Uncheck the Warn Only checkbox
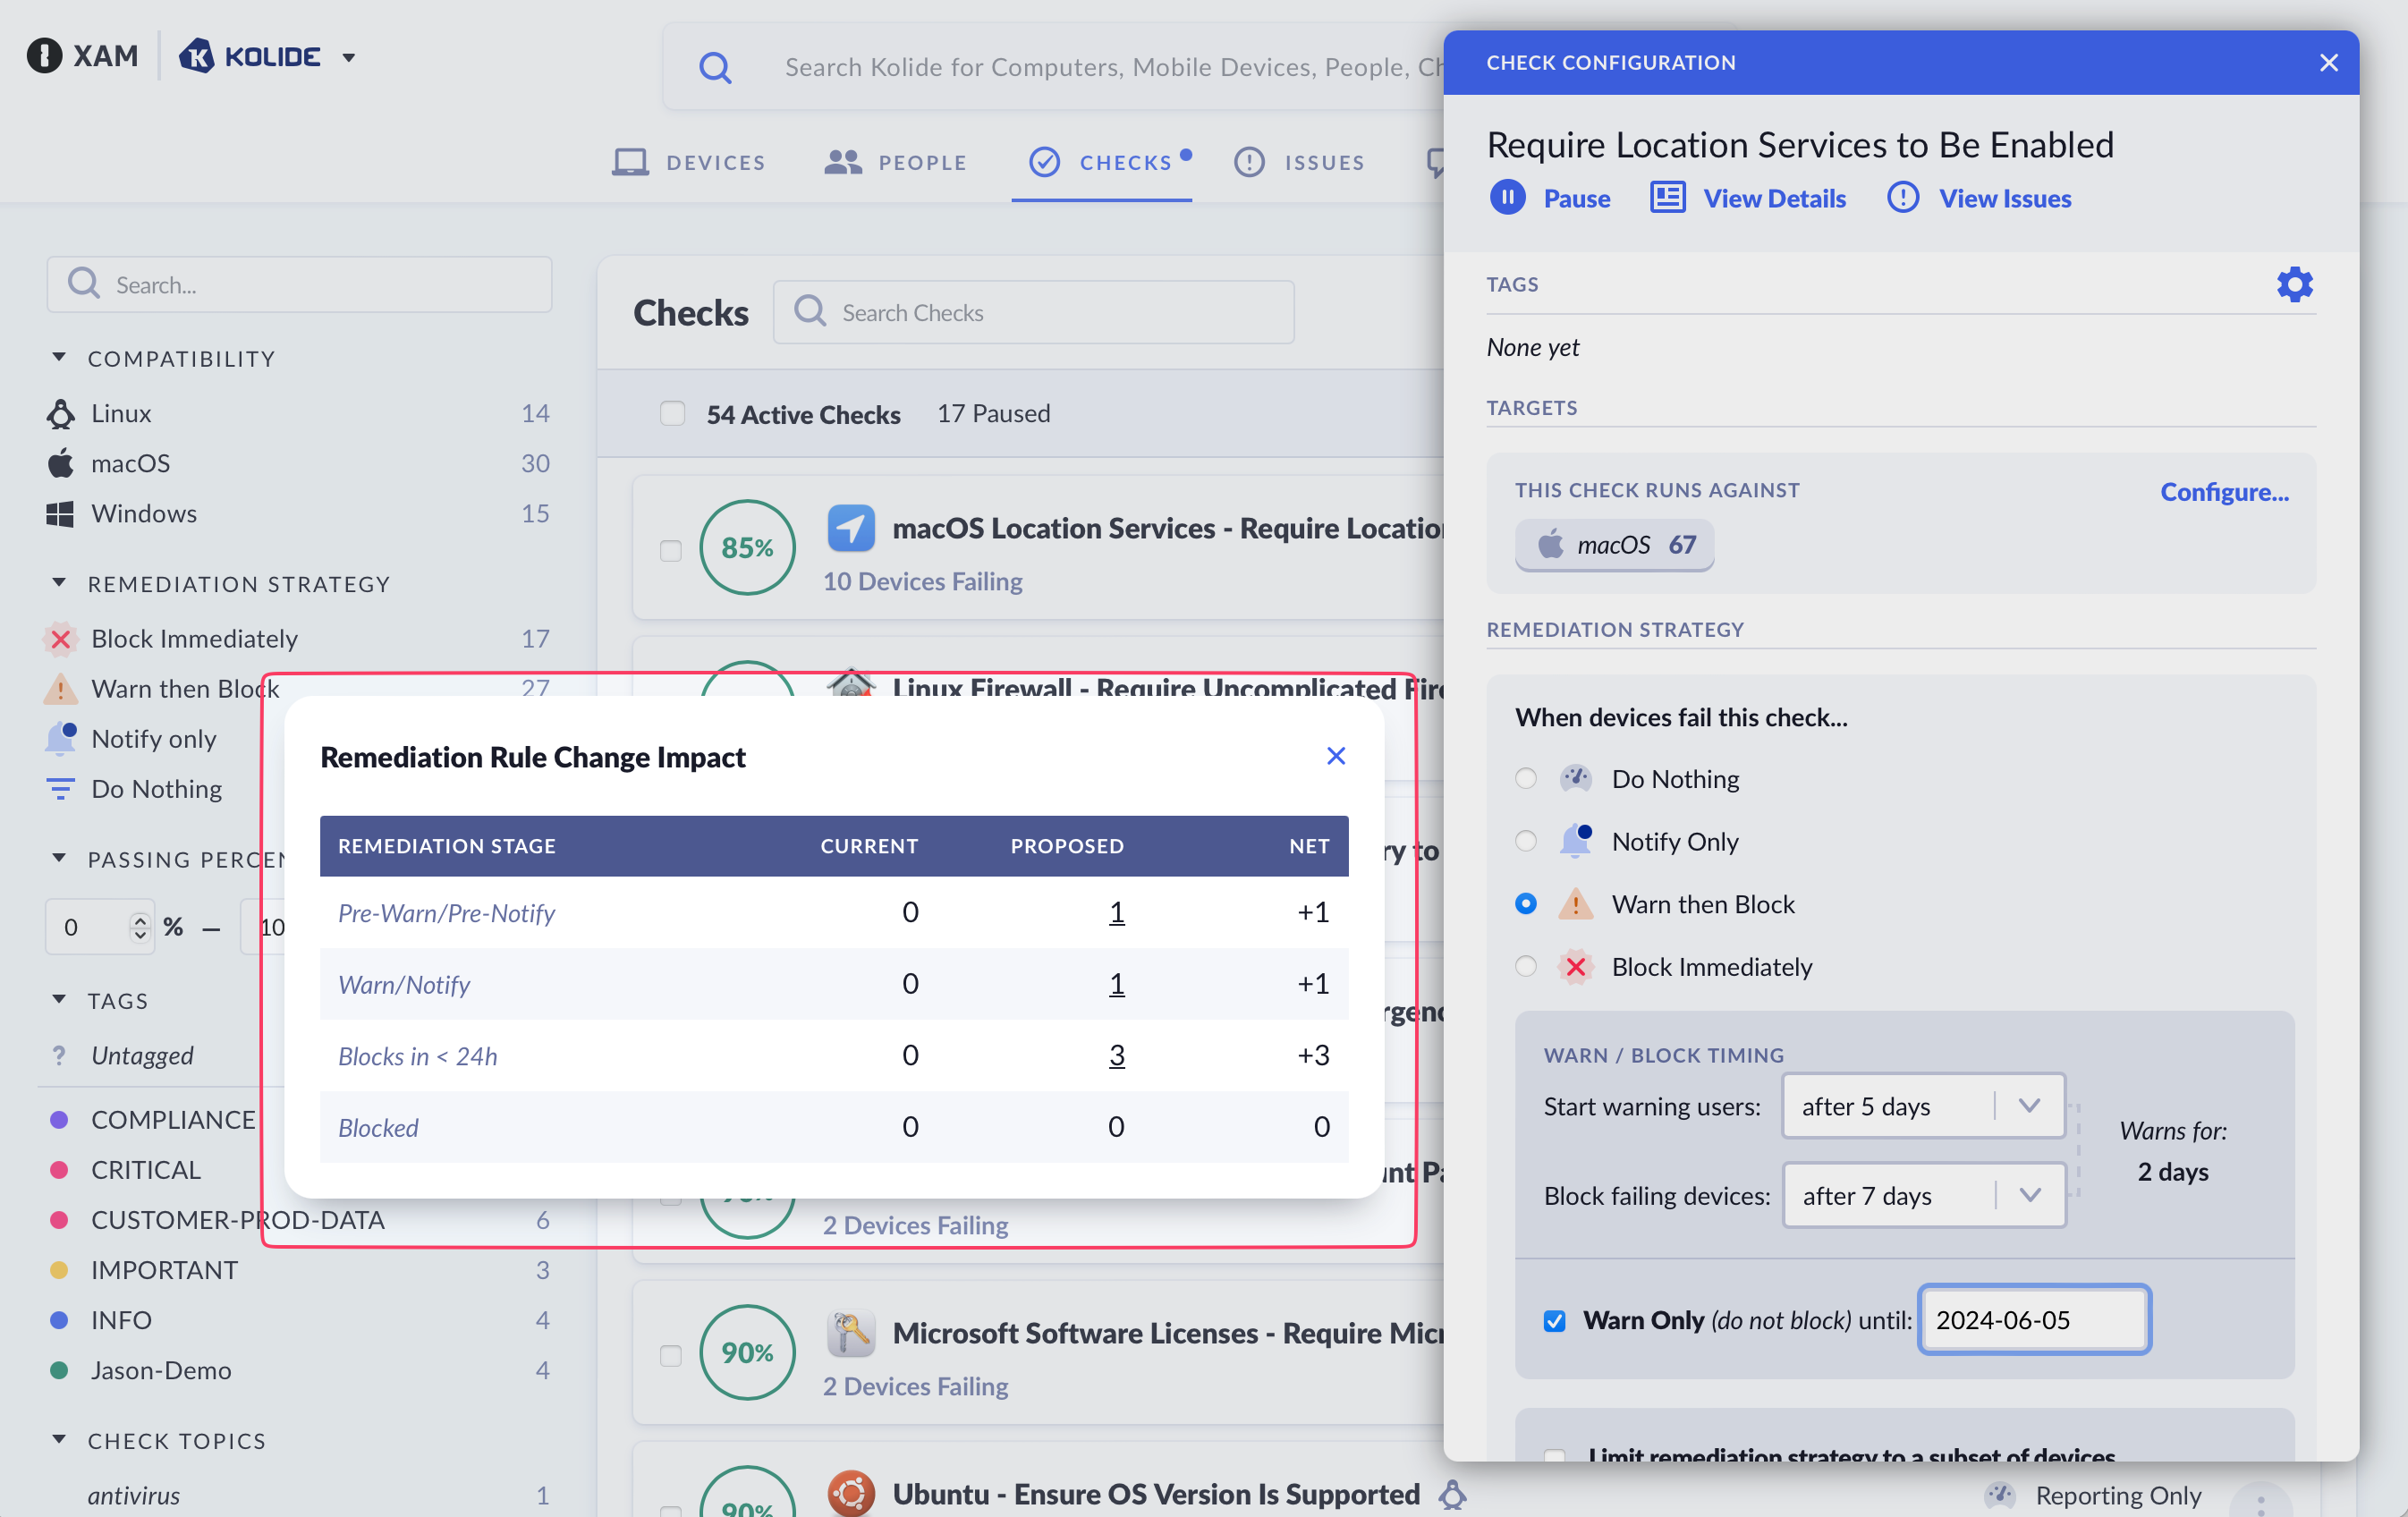Viewport: 2408px width, 1517px height. click(1554, 1320)
